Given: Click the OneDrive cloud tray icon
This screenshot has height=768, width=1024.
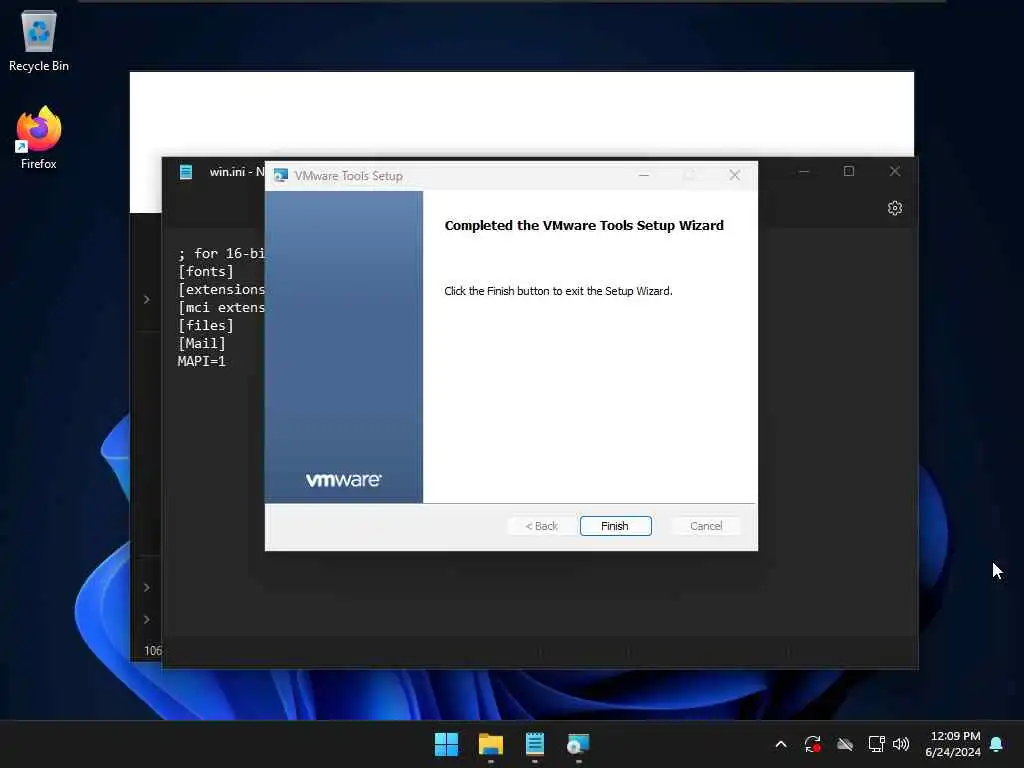Looking at the screenshot, I should (x=844, y=744).
